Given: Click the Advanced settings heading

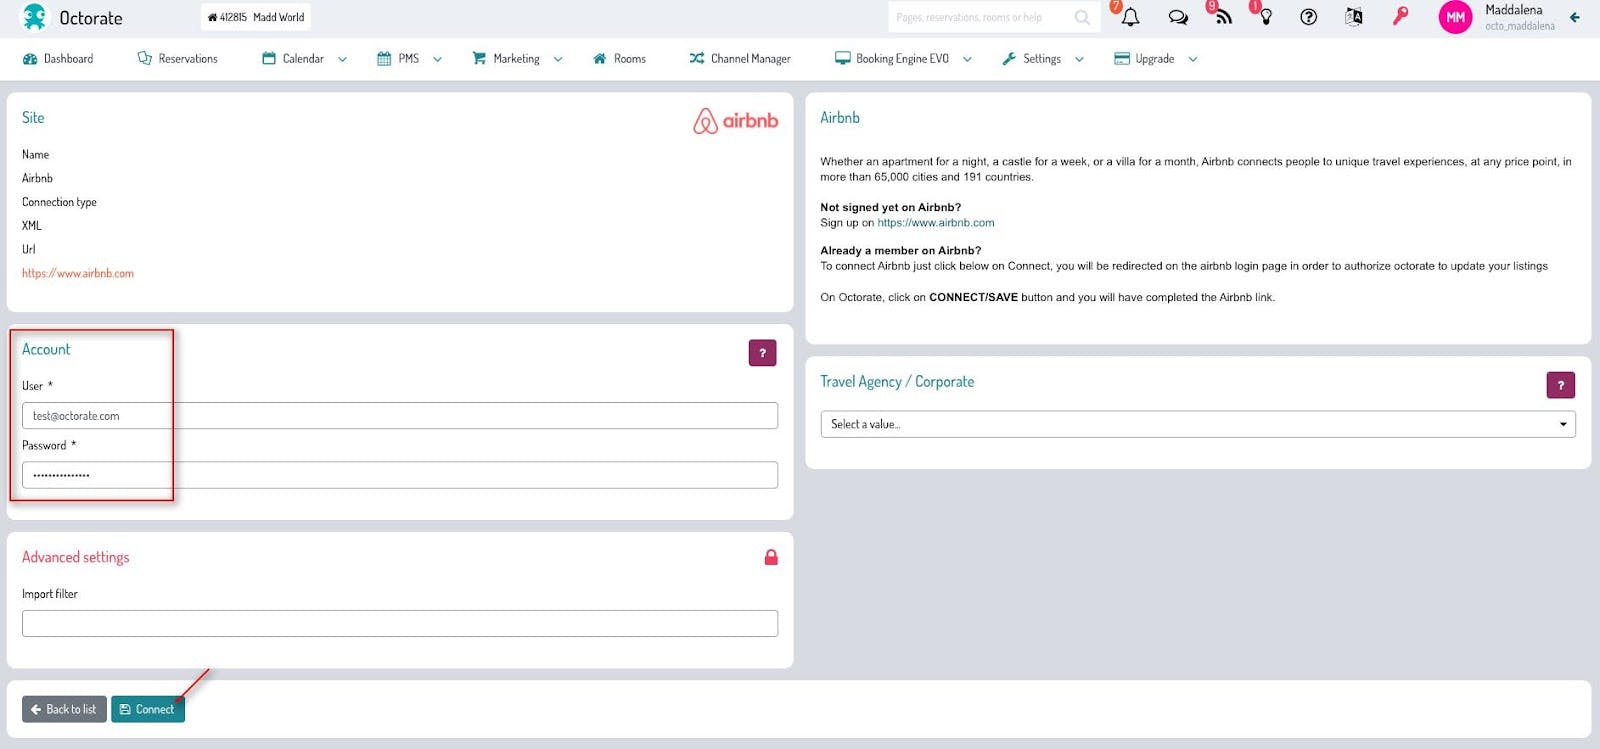Looking at the screenshot, I should (x=76, y=557).
